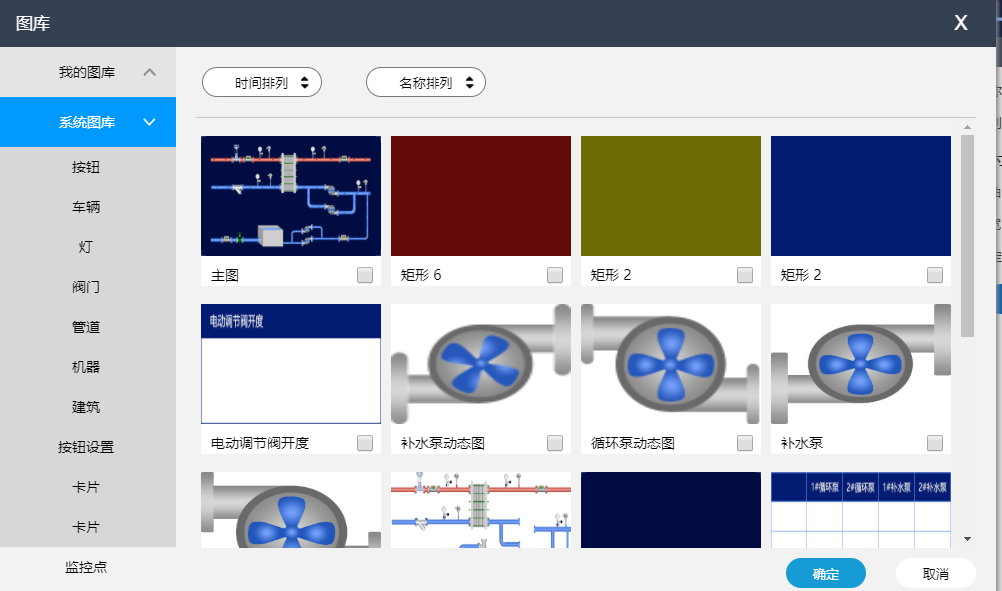Select the 按钮设置 category
Screen dimensions: 1002x591
click(88, 447)
